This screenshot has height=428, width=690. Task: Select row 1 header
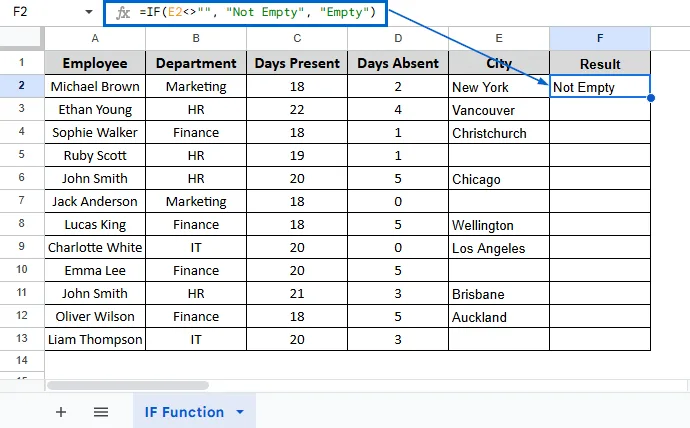coord(22,62)
